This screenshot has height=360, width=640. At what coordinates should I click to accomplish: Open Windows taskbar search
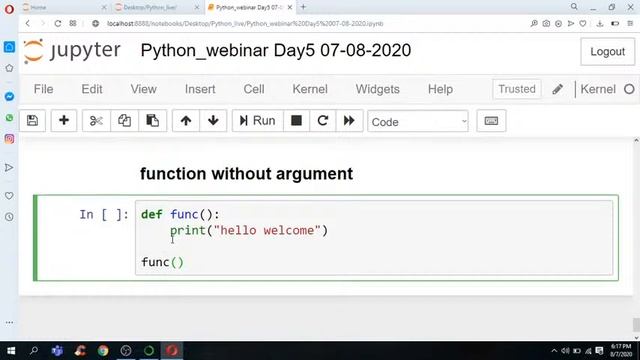34,351
